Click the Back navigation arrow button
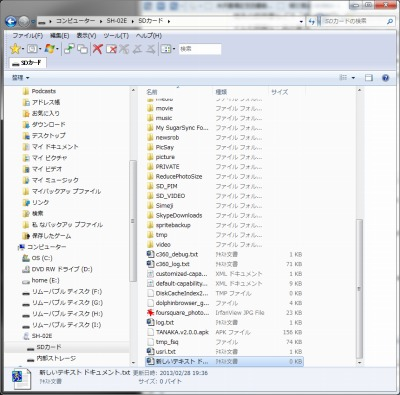The height and width of the screenshot is (395, 400). [11, 21]
